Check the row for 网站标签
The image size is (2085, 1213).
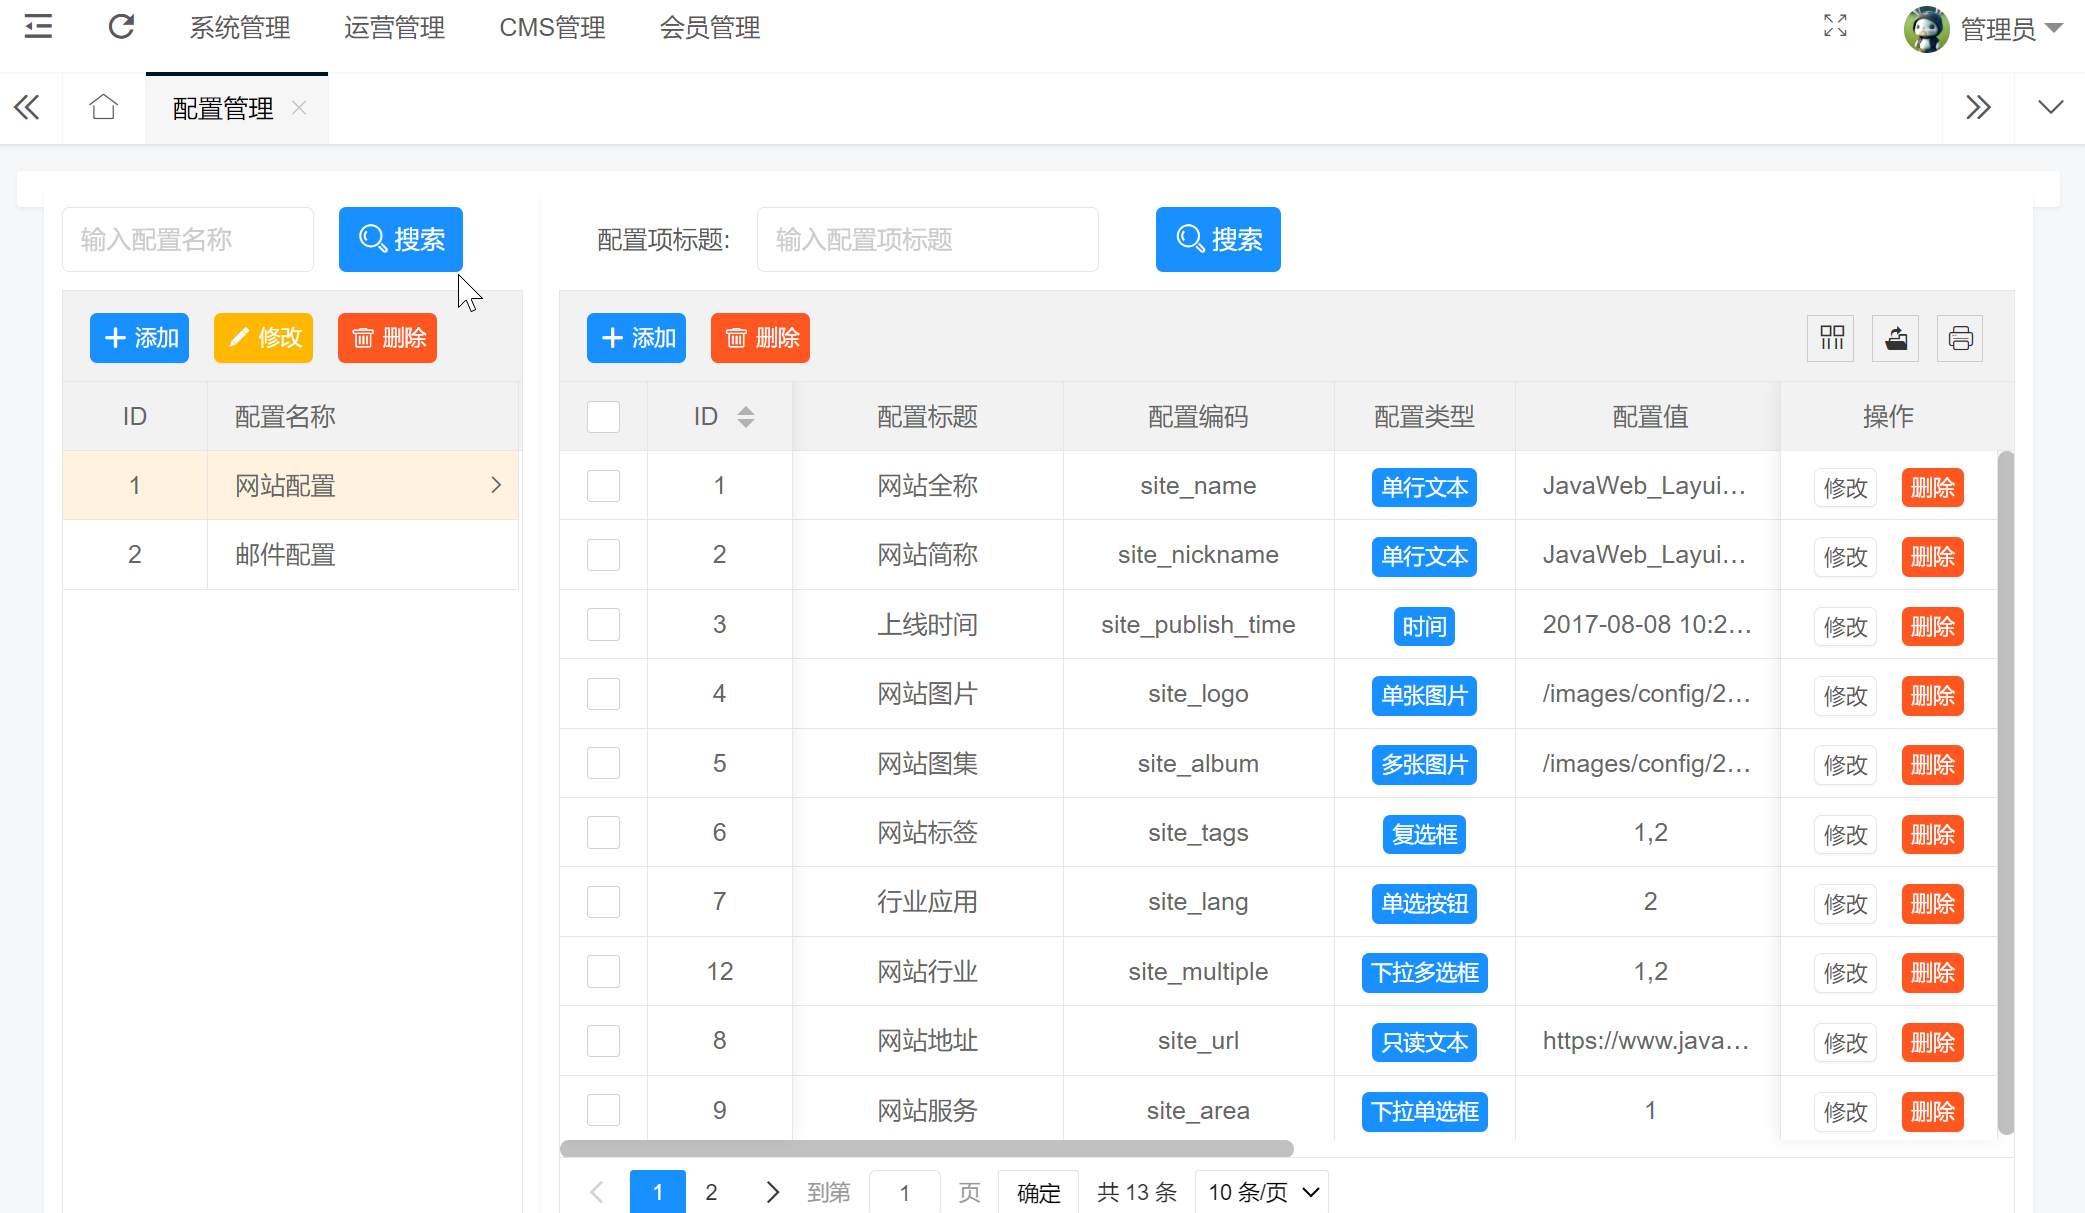tap(603, 833)
